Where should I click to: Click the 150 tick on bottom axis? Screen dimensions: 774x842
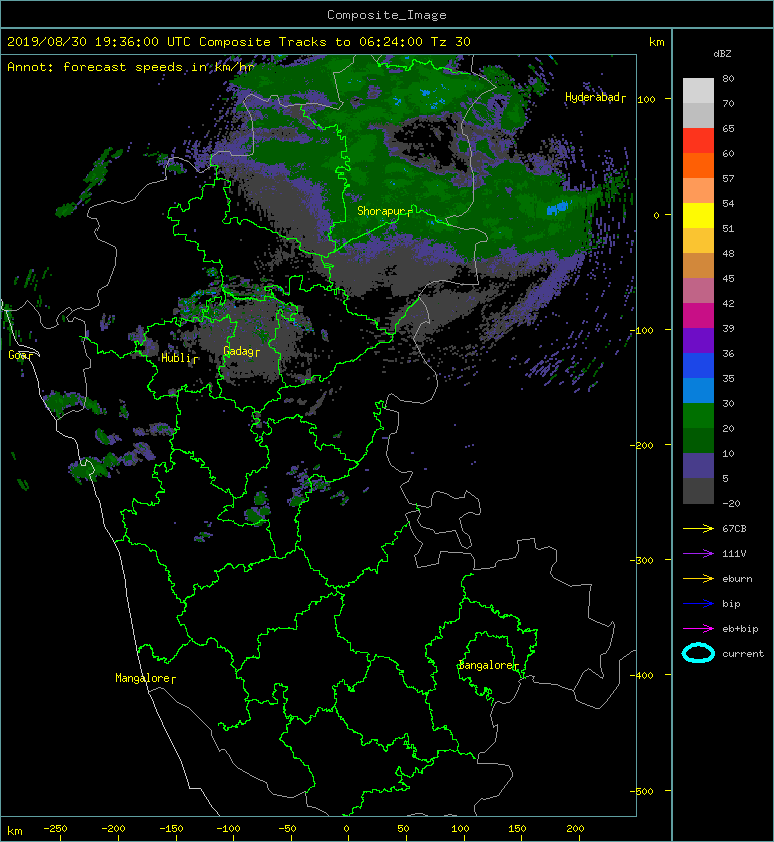pyautogui.click(x=517, y=829)
